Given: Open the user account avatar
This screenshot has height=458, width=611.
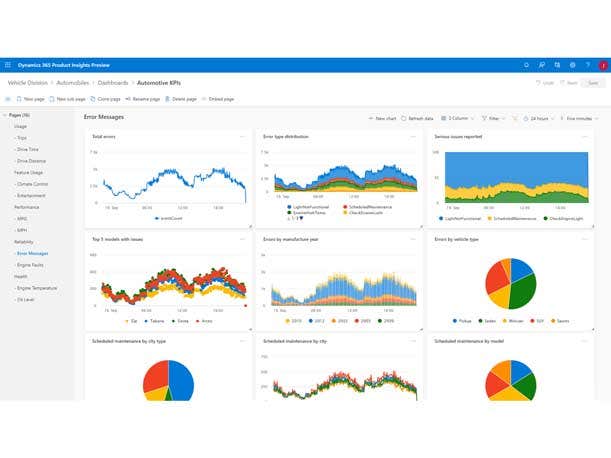Looking at the screenshot, I should tap(602, 65).
